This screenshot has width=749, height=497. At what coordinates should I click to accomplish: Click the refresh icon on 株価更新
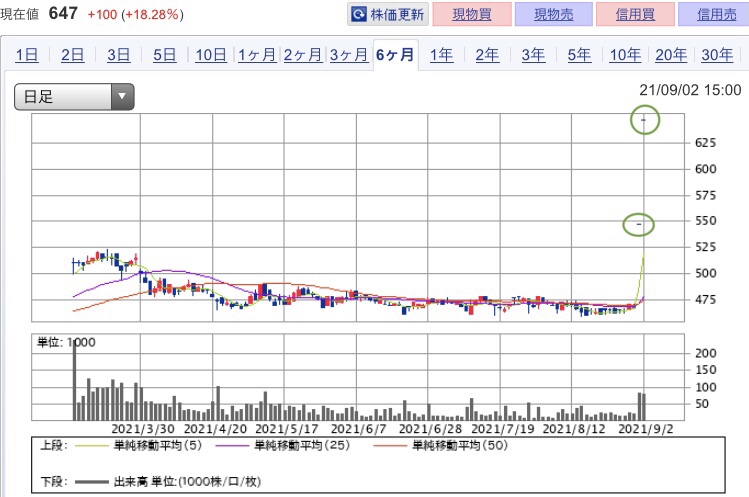tap(359, 14)
